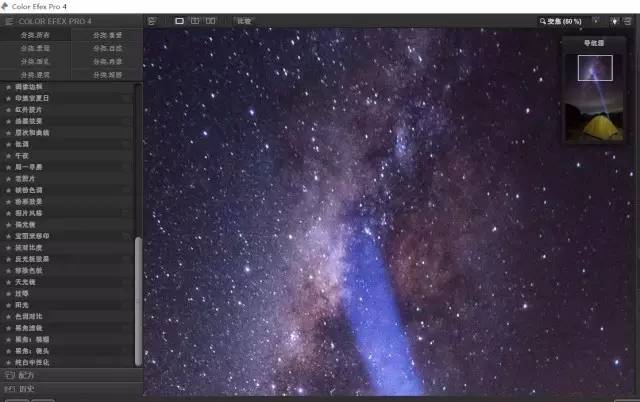Toggle the star beside 移除色板

click(x=8, y=271)
